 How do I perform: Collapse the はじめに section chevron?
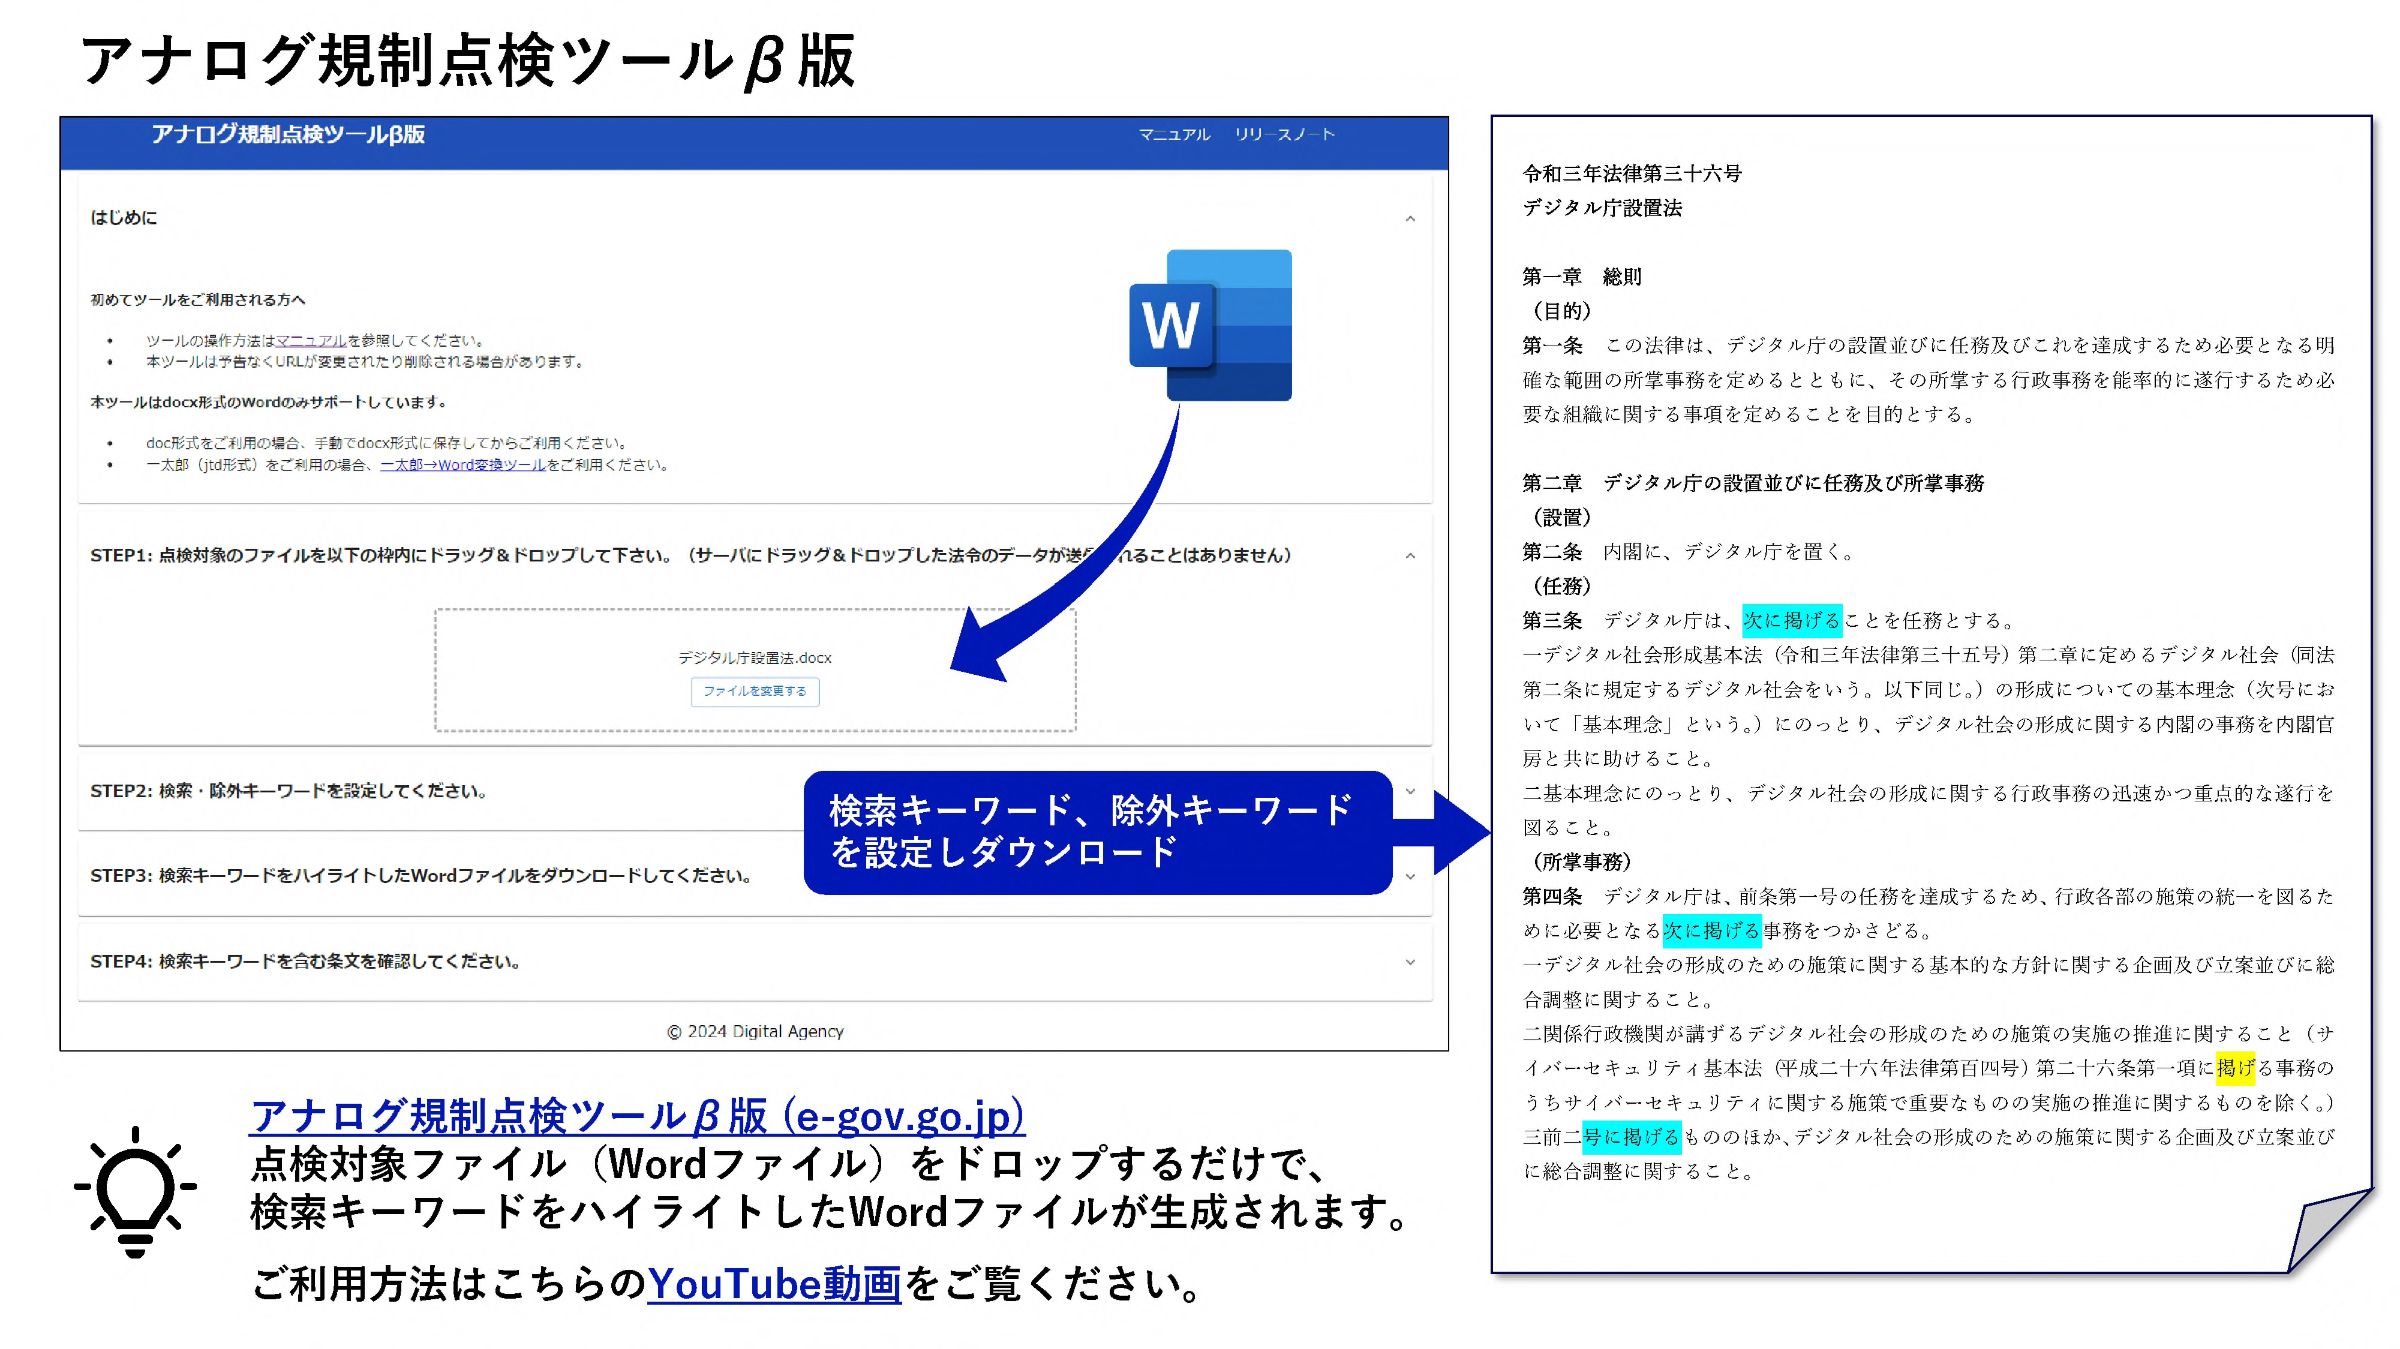click(x=1410, y=218)
